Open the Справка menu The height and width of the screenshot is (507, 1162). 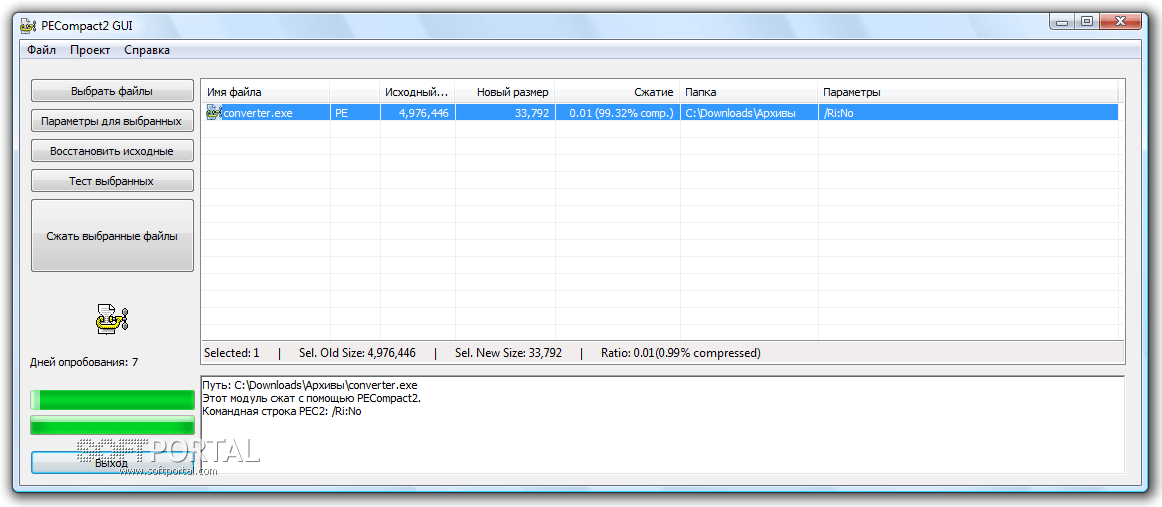[x=147, y=50]
